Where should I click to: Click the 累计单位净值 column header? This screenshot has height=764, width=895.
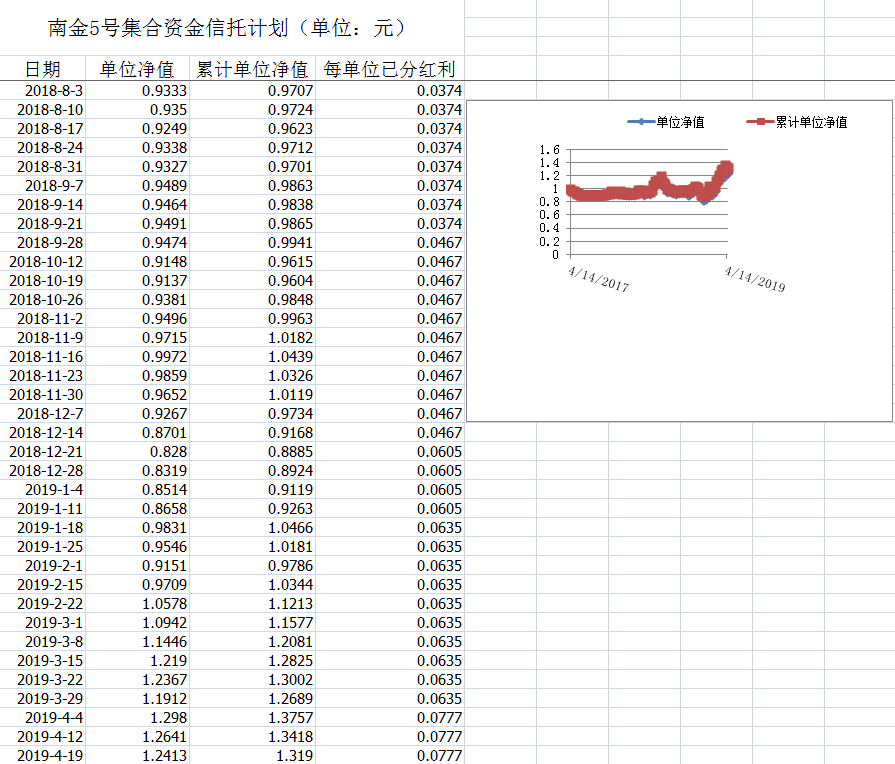(x=252, y=69)
